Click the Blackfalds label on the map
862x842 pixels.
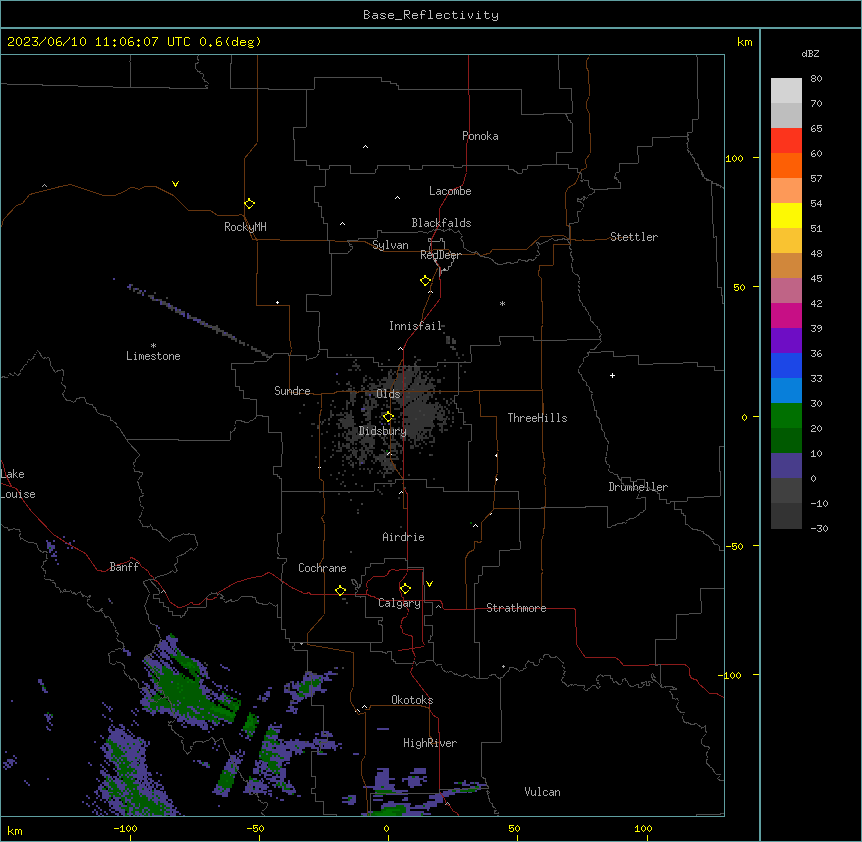pos(441,223)
